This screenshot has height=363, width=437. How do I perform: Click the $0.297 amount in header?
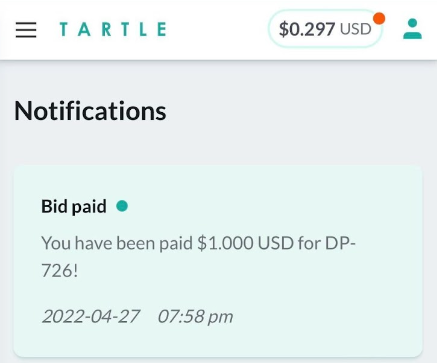(x=307, y=29)
